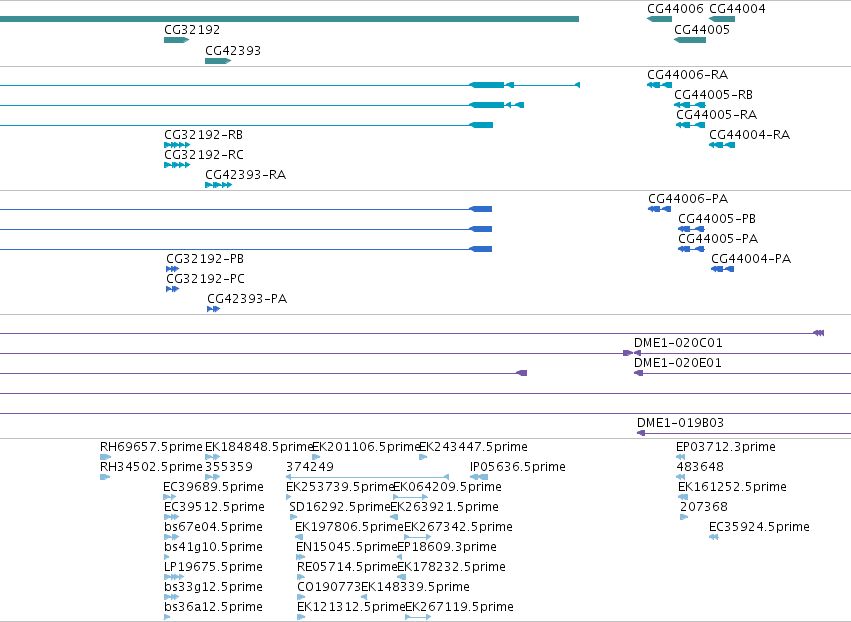Image resolution: width=851 pixels, height=622 pixels.
Task: Select the EC35924.5prime EST glyph
Action: click(x=714, y=537)
